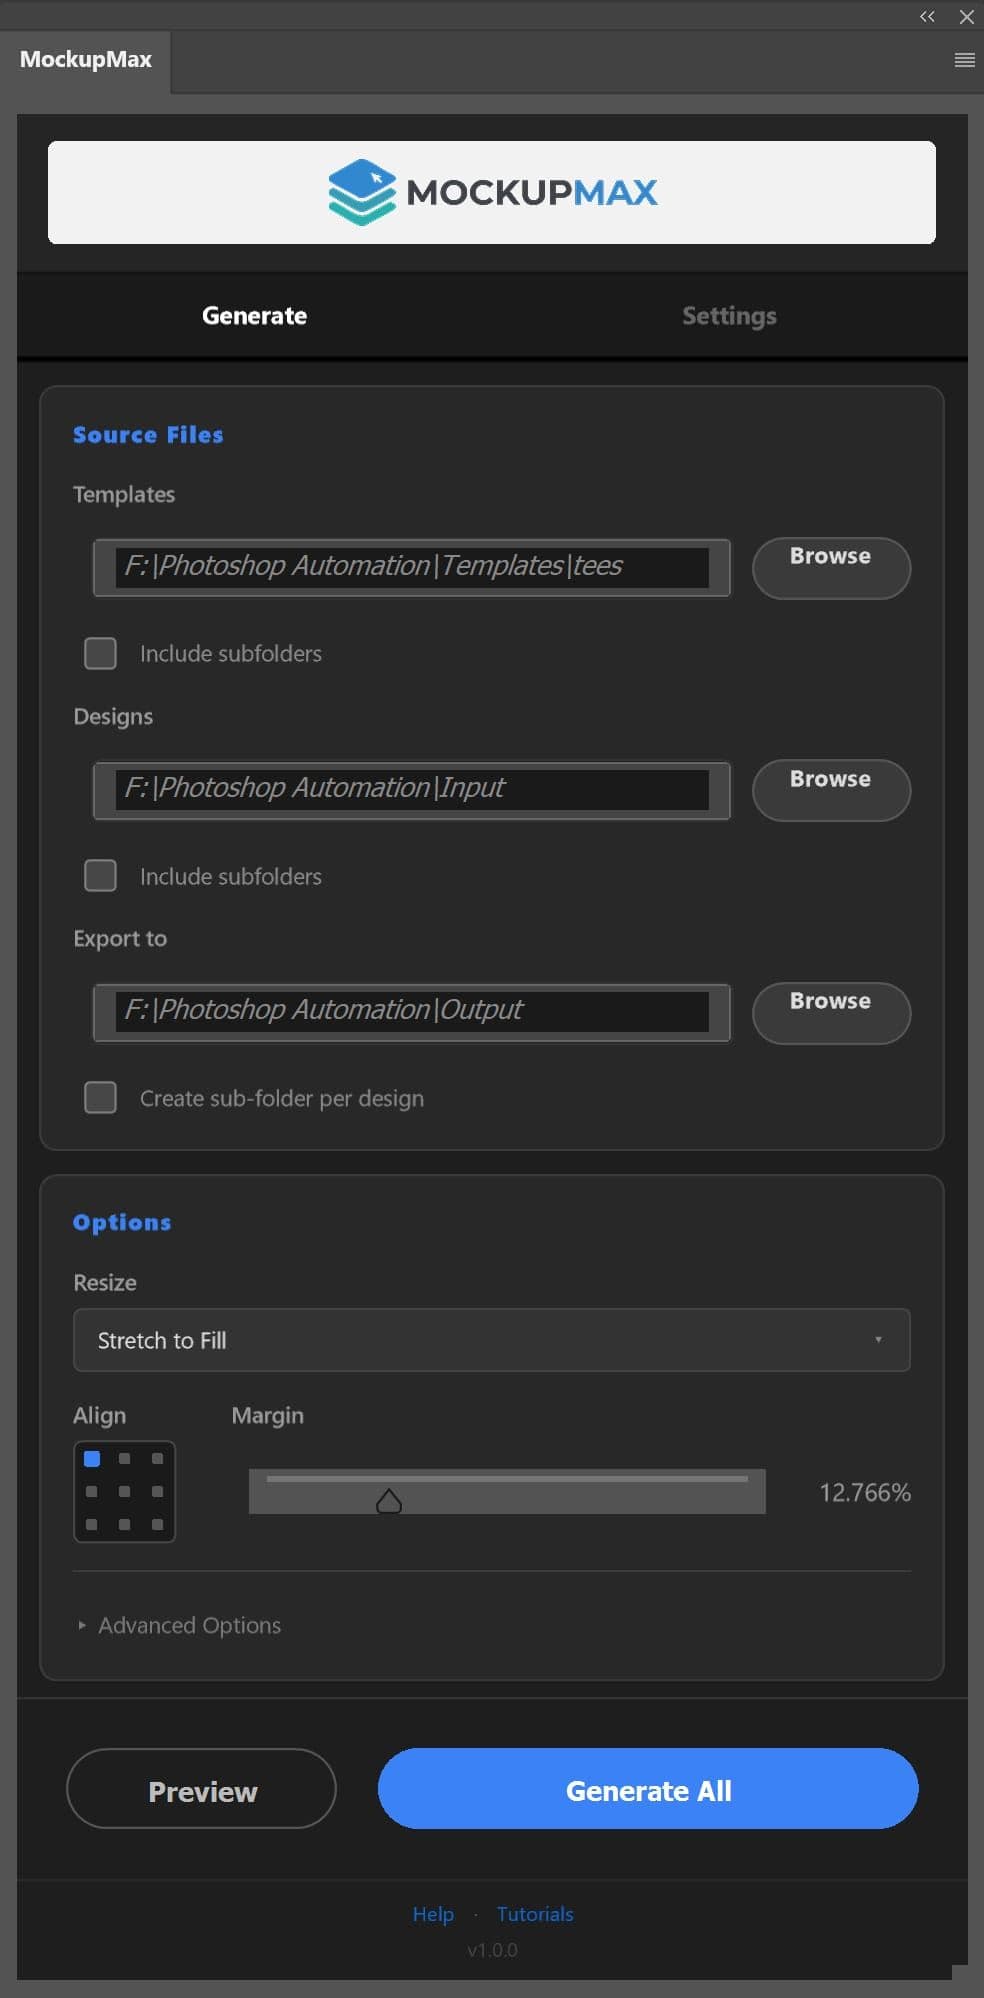
Task: Browse for the Export to folder
Action: (831, 1013)
